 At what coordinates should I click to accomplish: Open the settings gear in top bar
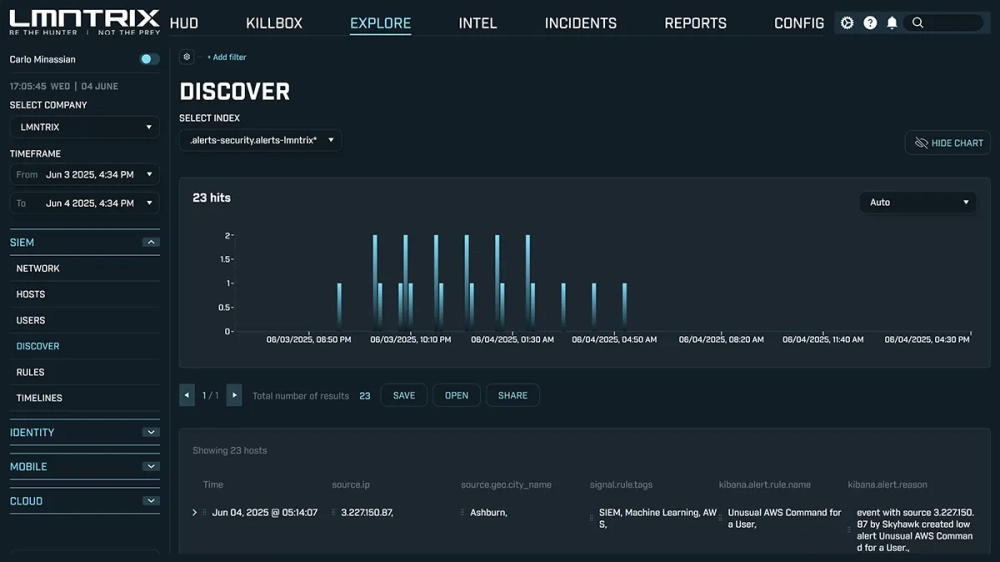(x=846, y=23)
